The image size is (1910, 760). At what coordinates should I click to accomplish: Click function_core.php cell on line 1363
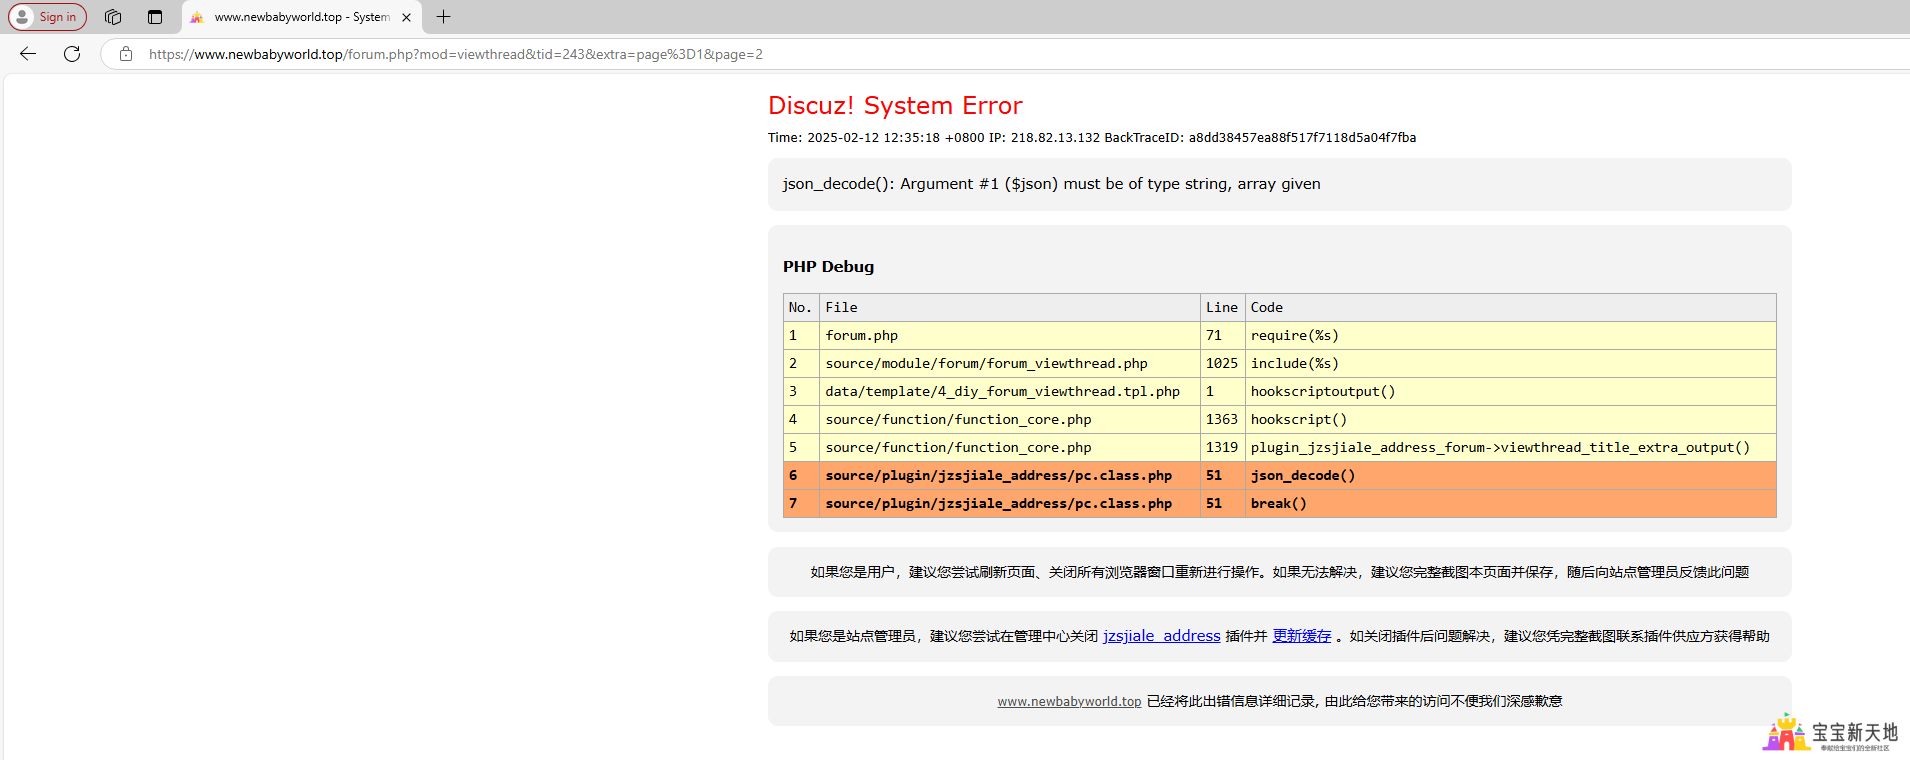click(1010, 419)
